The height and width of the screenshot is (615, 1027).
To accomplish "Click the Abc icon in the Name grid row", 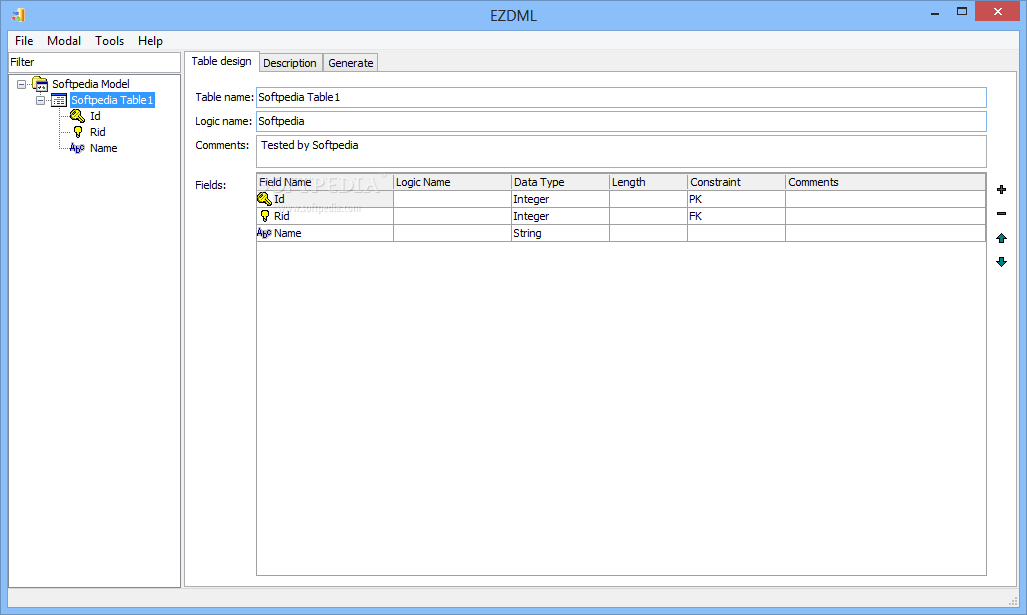I will 264,233.
